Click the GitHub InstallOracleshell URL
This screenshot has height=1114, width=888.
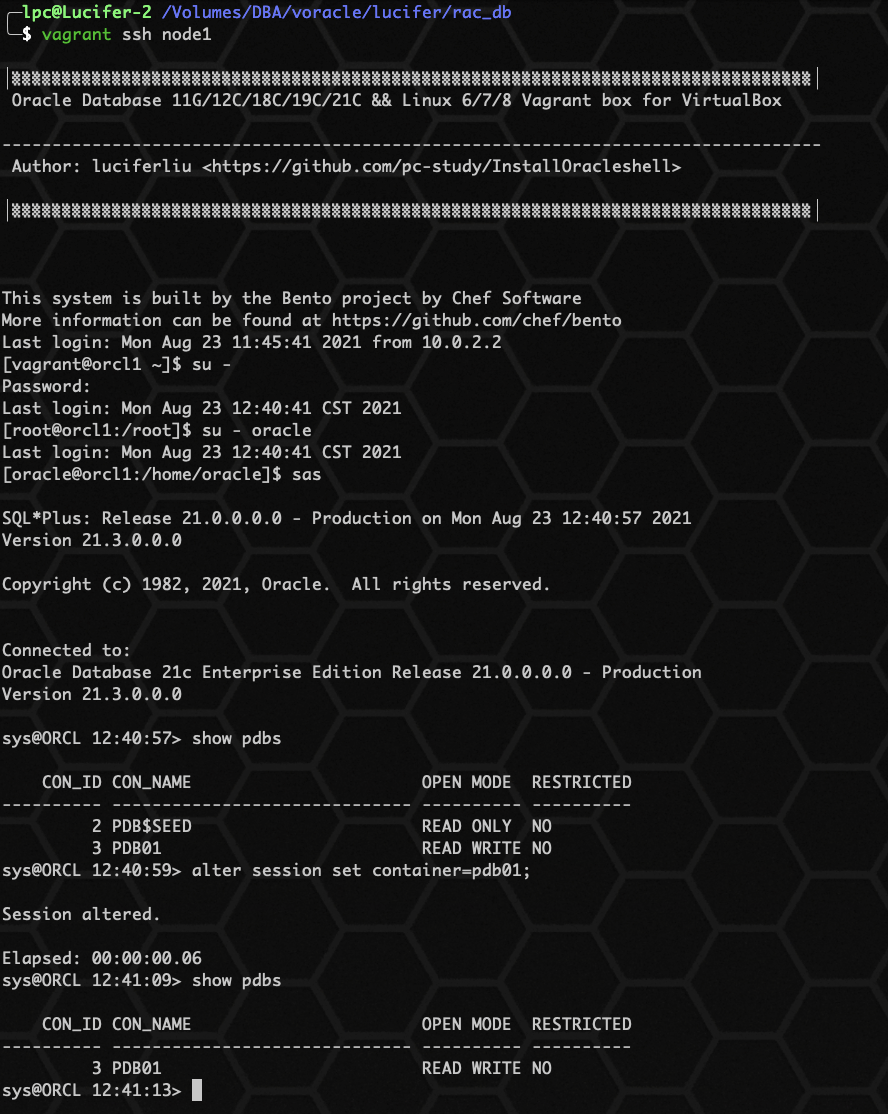[x=442, y=166]
